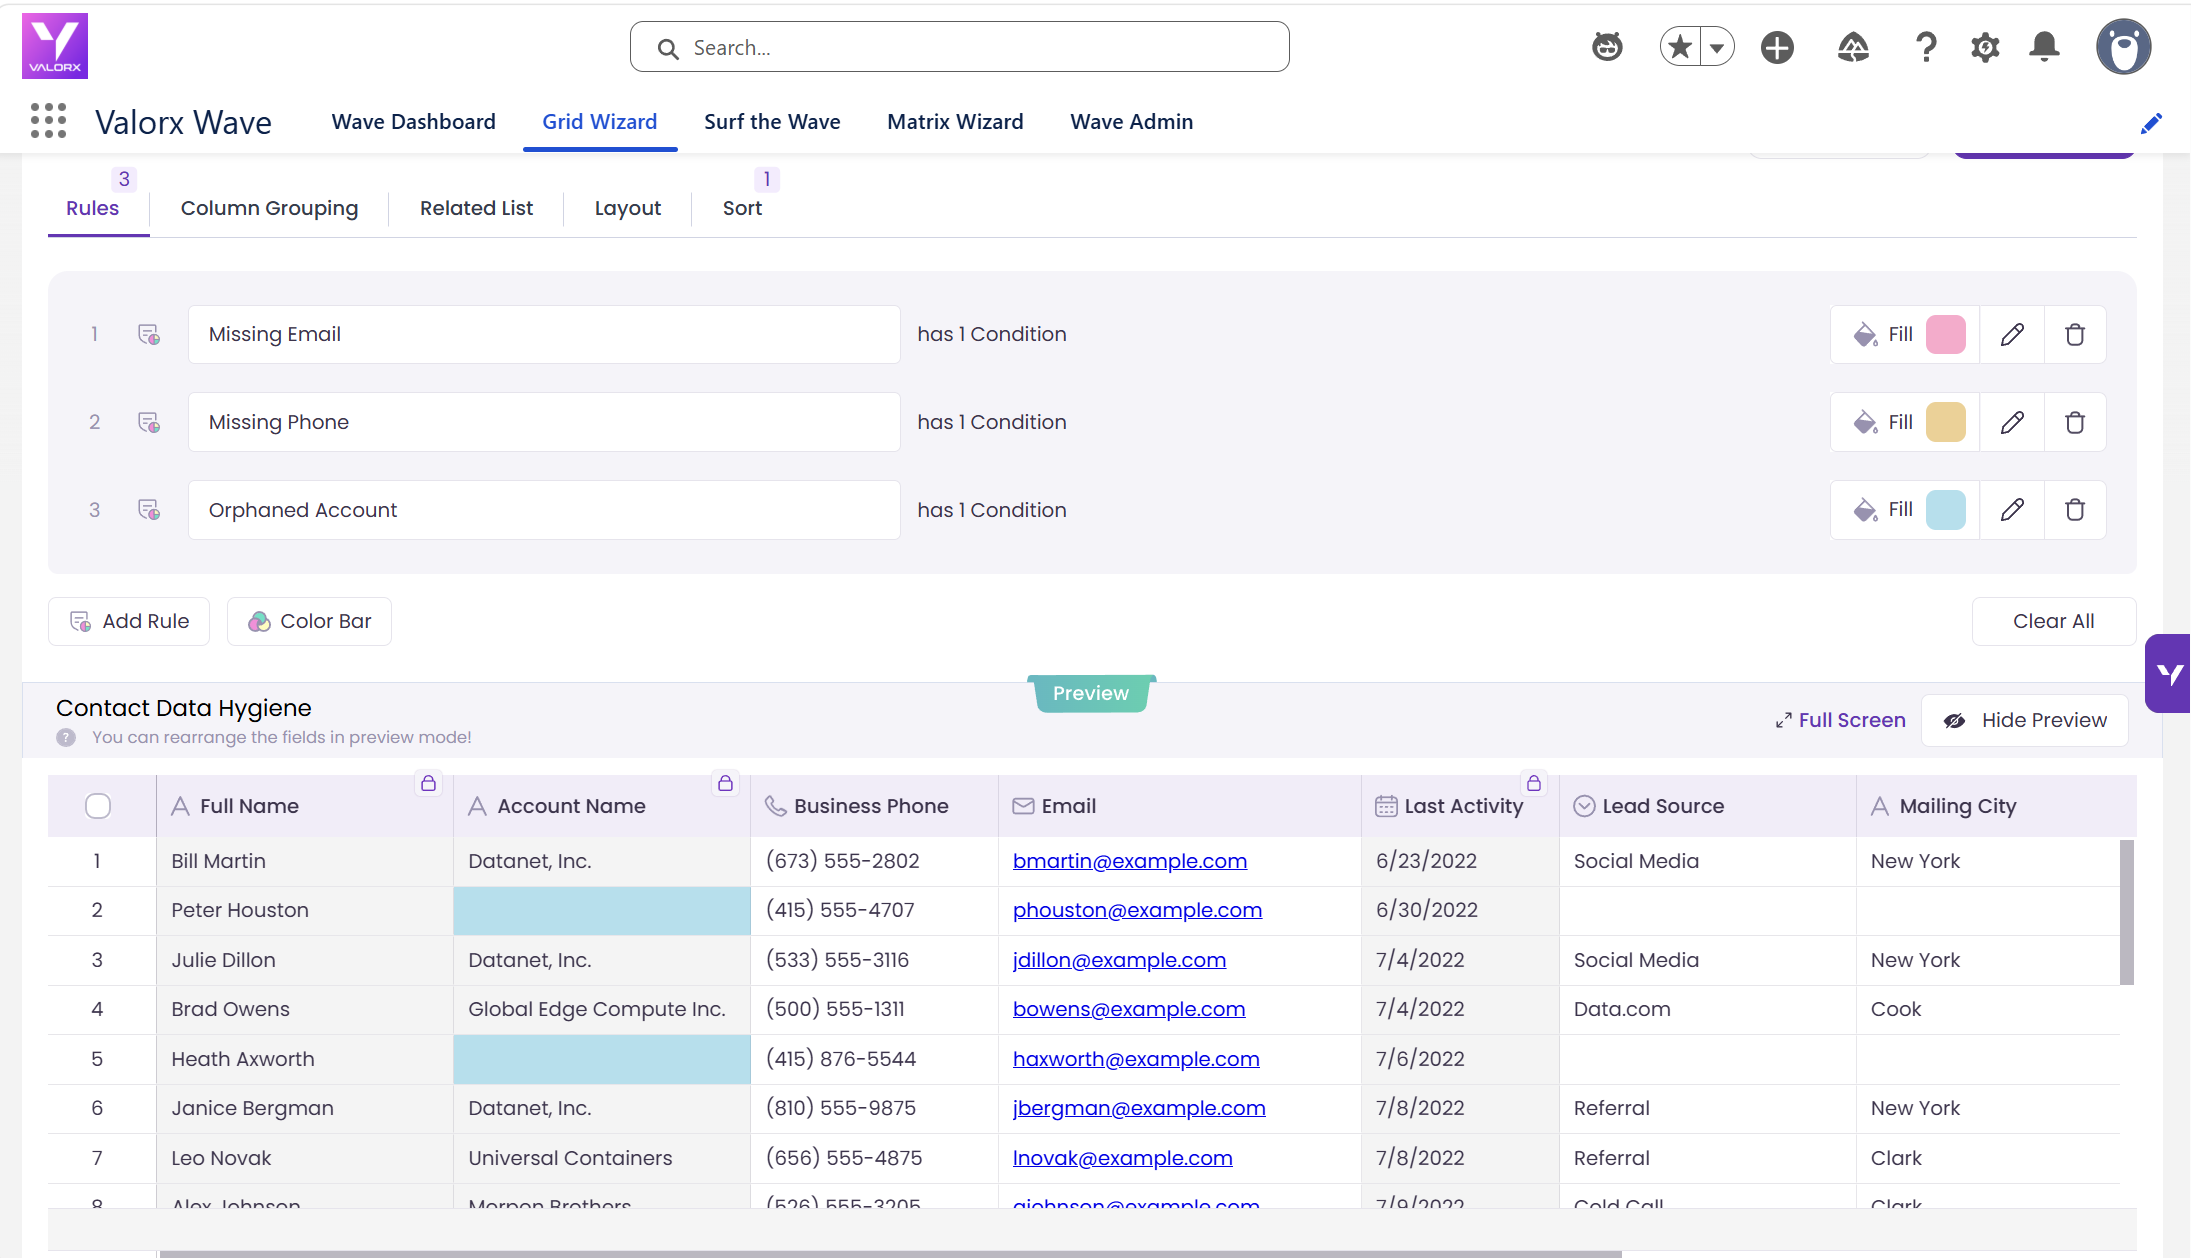Hide the preview panel
Image resolution: width=2191 pixels, height=1258 pixels.
[2024, 720]
